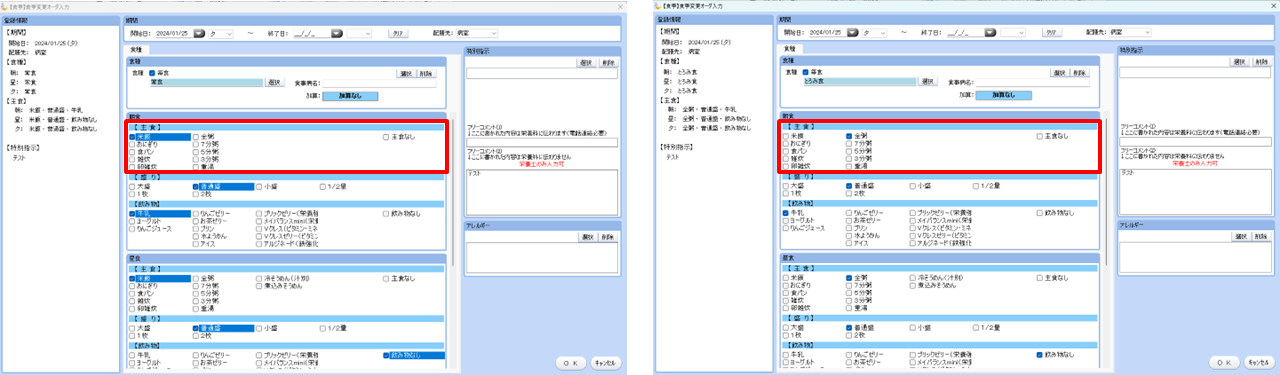Viewport: 1280px width, 375px height.
Task: Check breakfast ヨーグルト in left window
Action: coord(132,221)
